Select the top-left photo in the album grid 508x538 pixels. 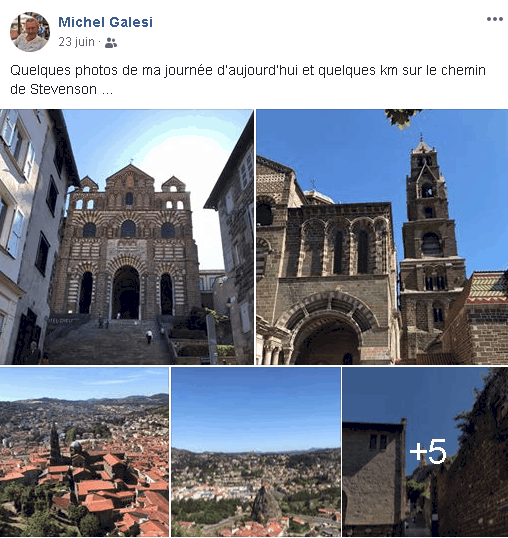(127, 237)
